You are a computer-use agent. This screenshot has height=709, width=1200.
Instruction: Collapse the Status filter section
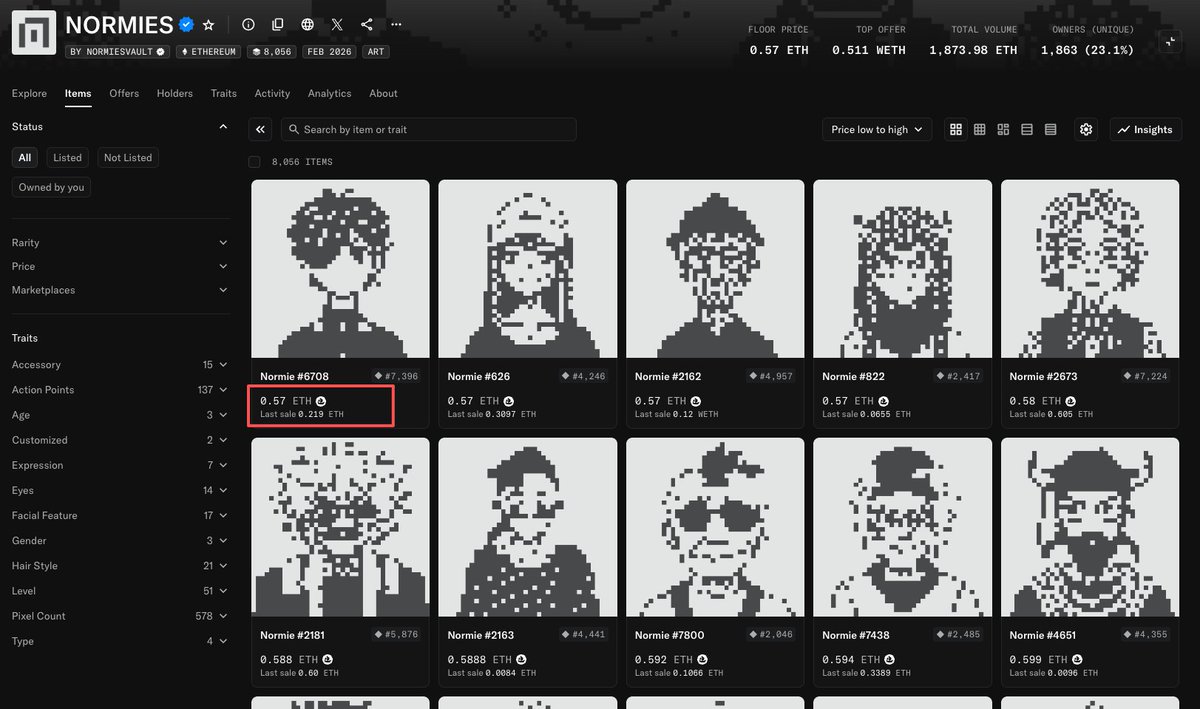click(x=223, y=127)
